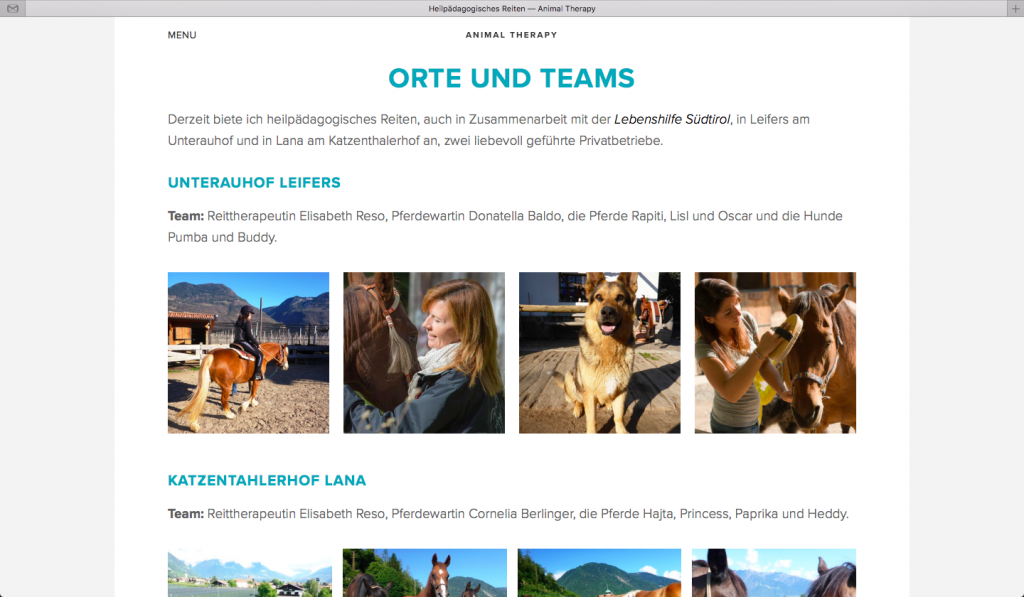Open the photo of the rider on the pony
The width and height of the screenshot is (1024, 597).
248,353
